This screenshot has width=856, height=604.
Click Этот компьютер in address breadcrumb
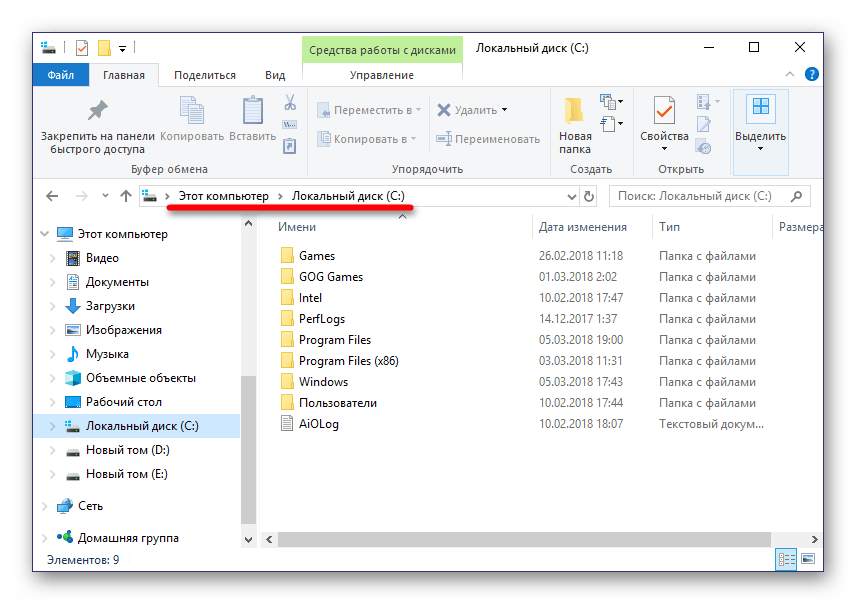pos(224,196)
